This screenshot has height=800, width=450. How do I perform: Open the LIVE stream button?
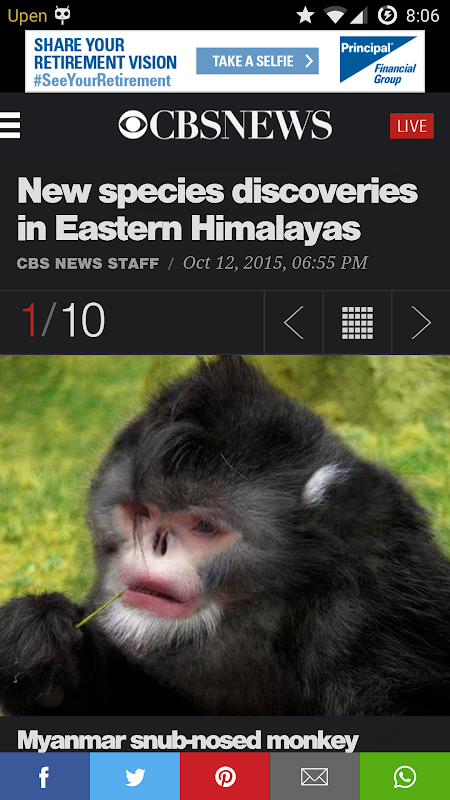tap(412, 126)
